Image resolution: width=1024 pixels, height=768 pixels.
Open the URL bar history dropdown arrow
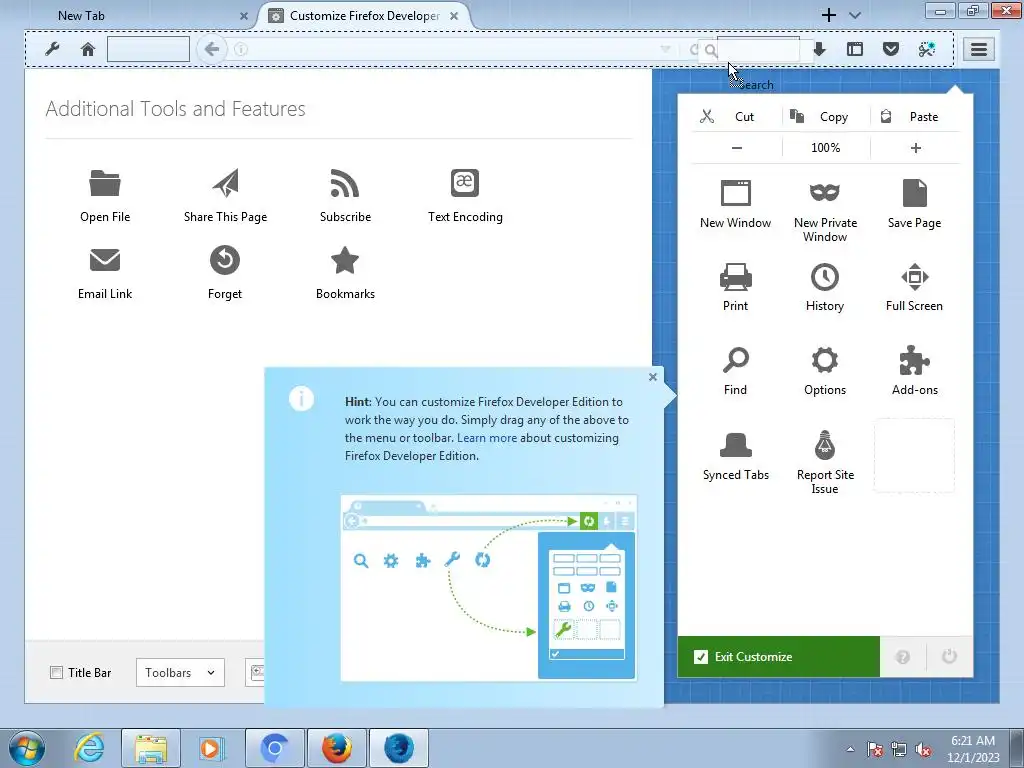665,49
